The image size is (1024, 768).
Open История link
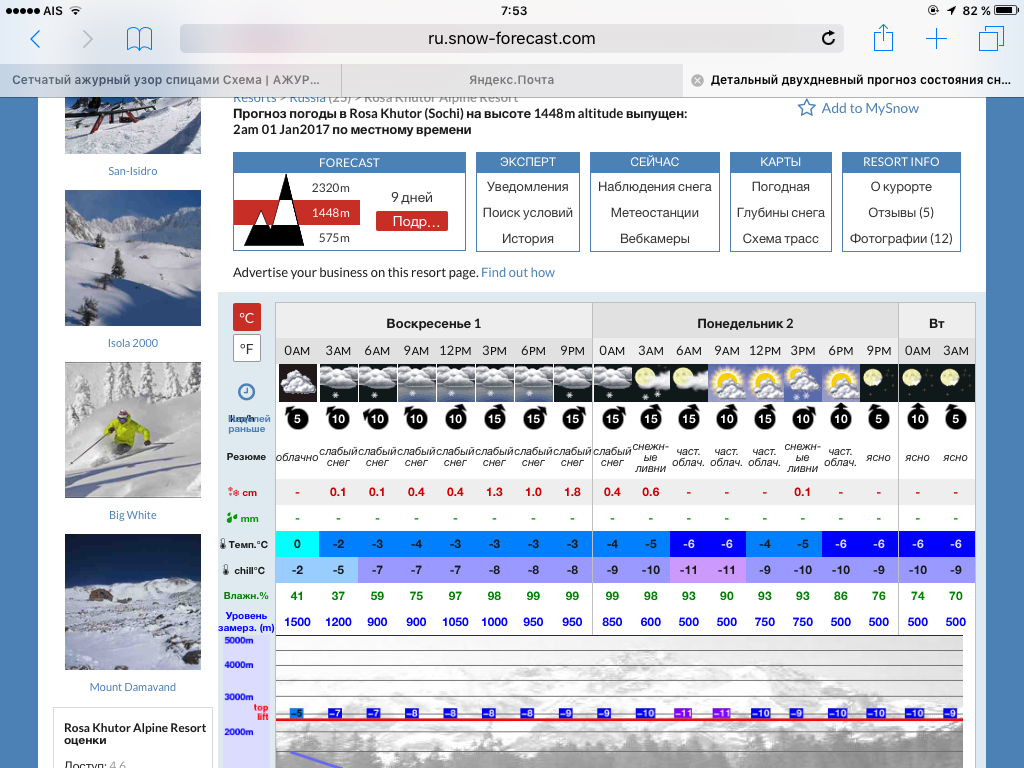coord(528,239)
